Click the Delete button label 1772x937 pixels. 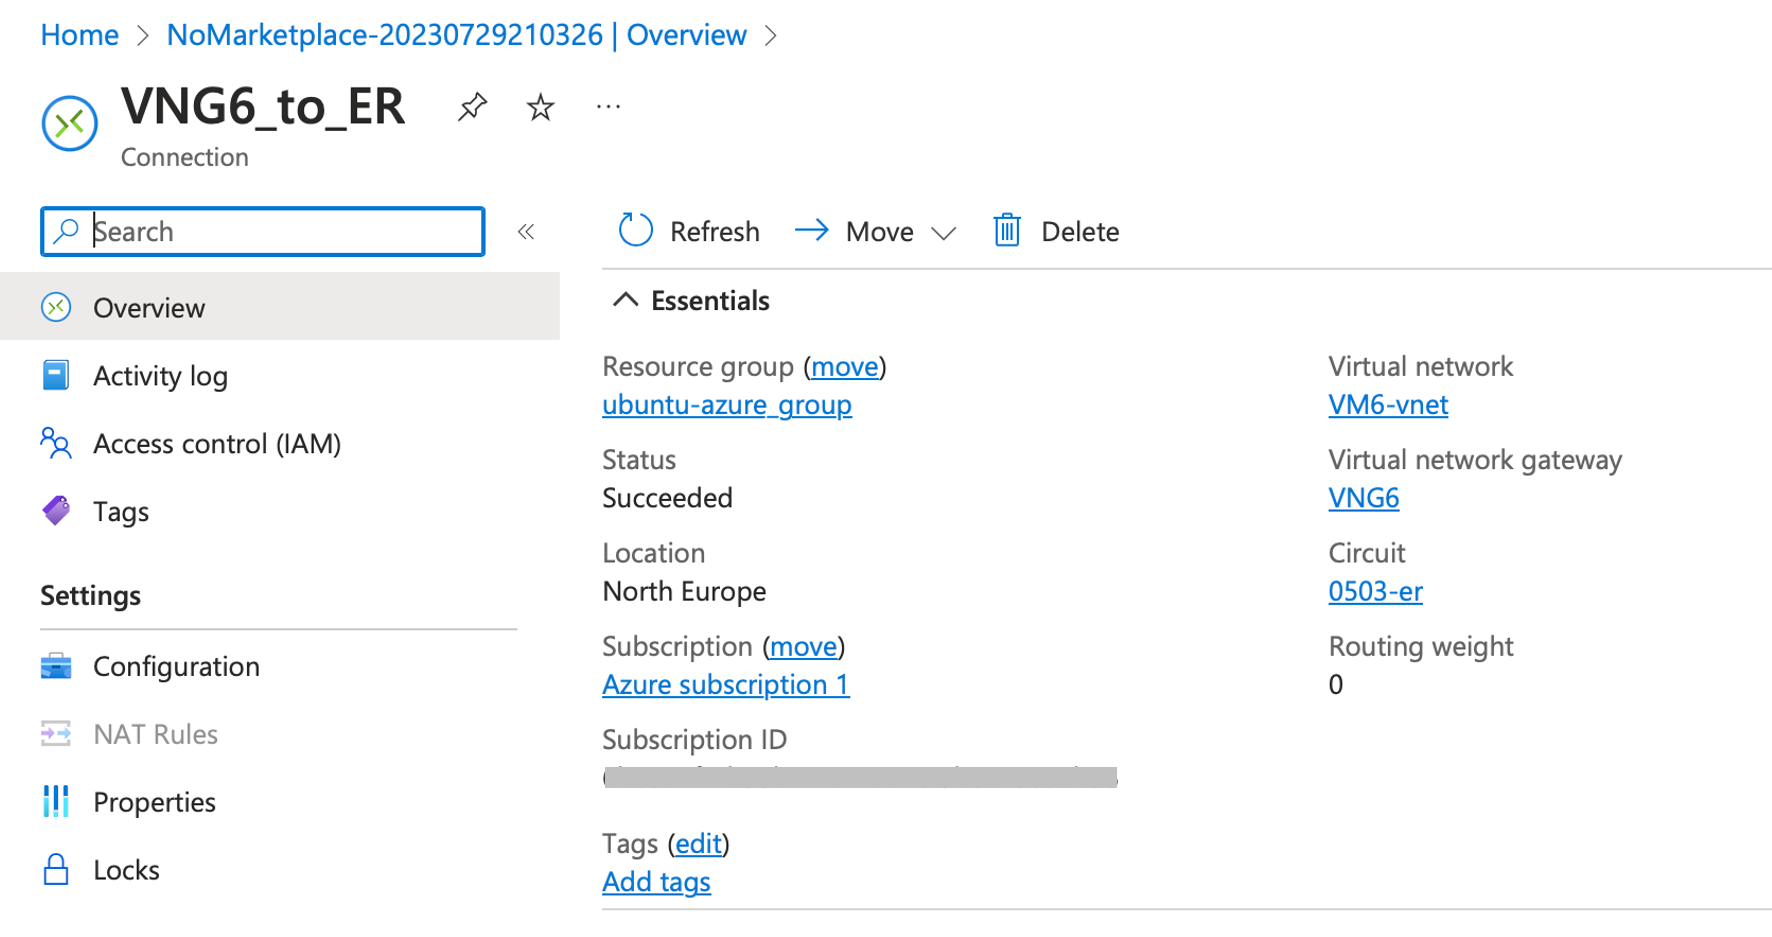(1080, 232)
